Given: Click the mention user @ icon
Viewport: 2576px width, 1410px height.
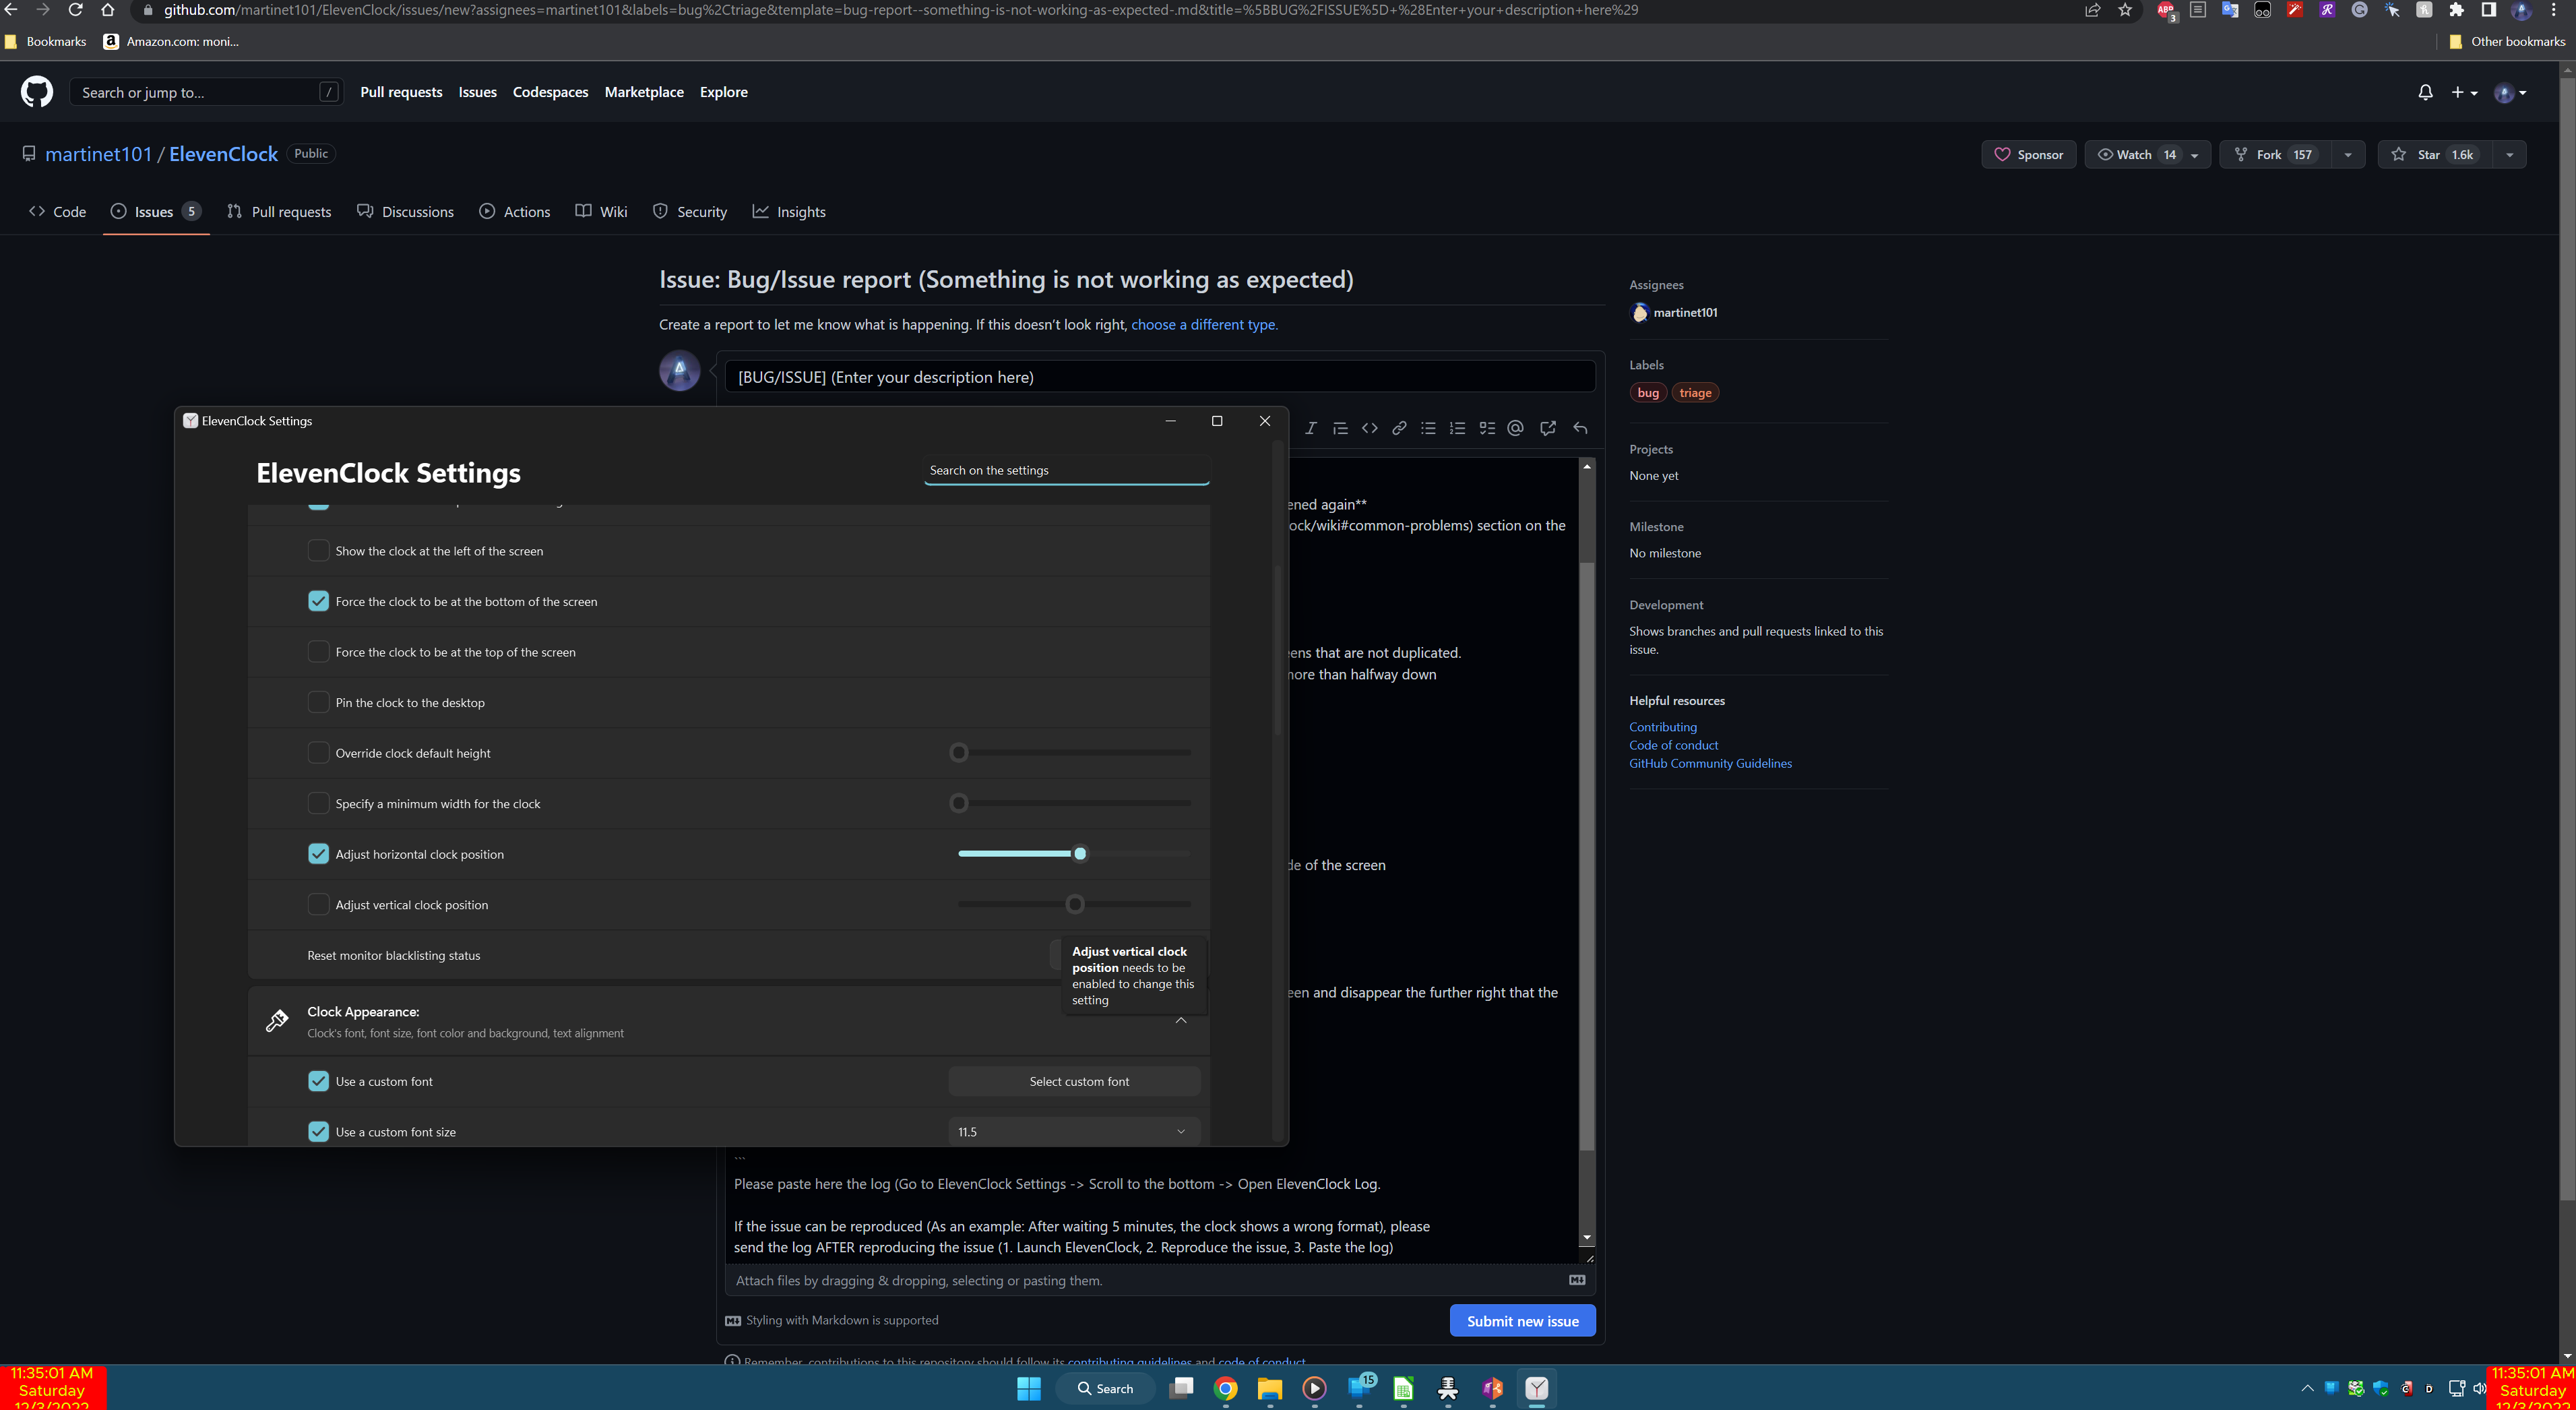Looking at the screenshot, I should point(1516,428).
